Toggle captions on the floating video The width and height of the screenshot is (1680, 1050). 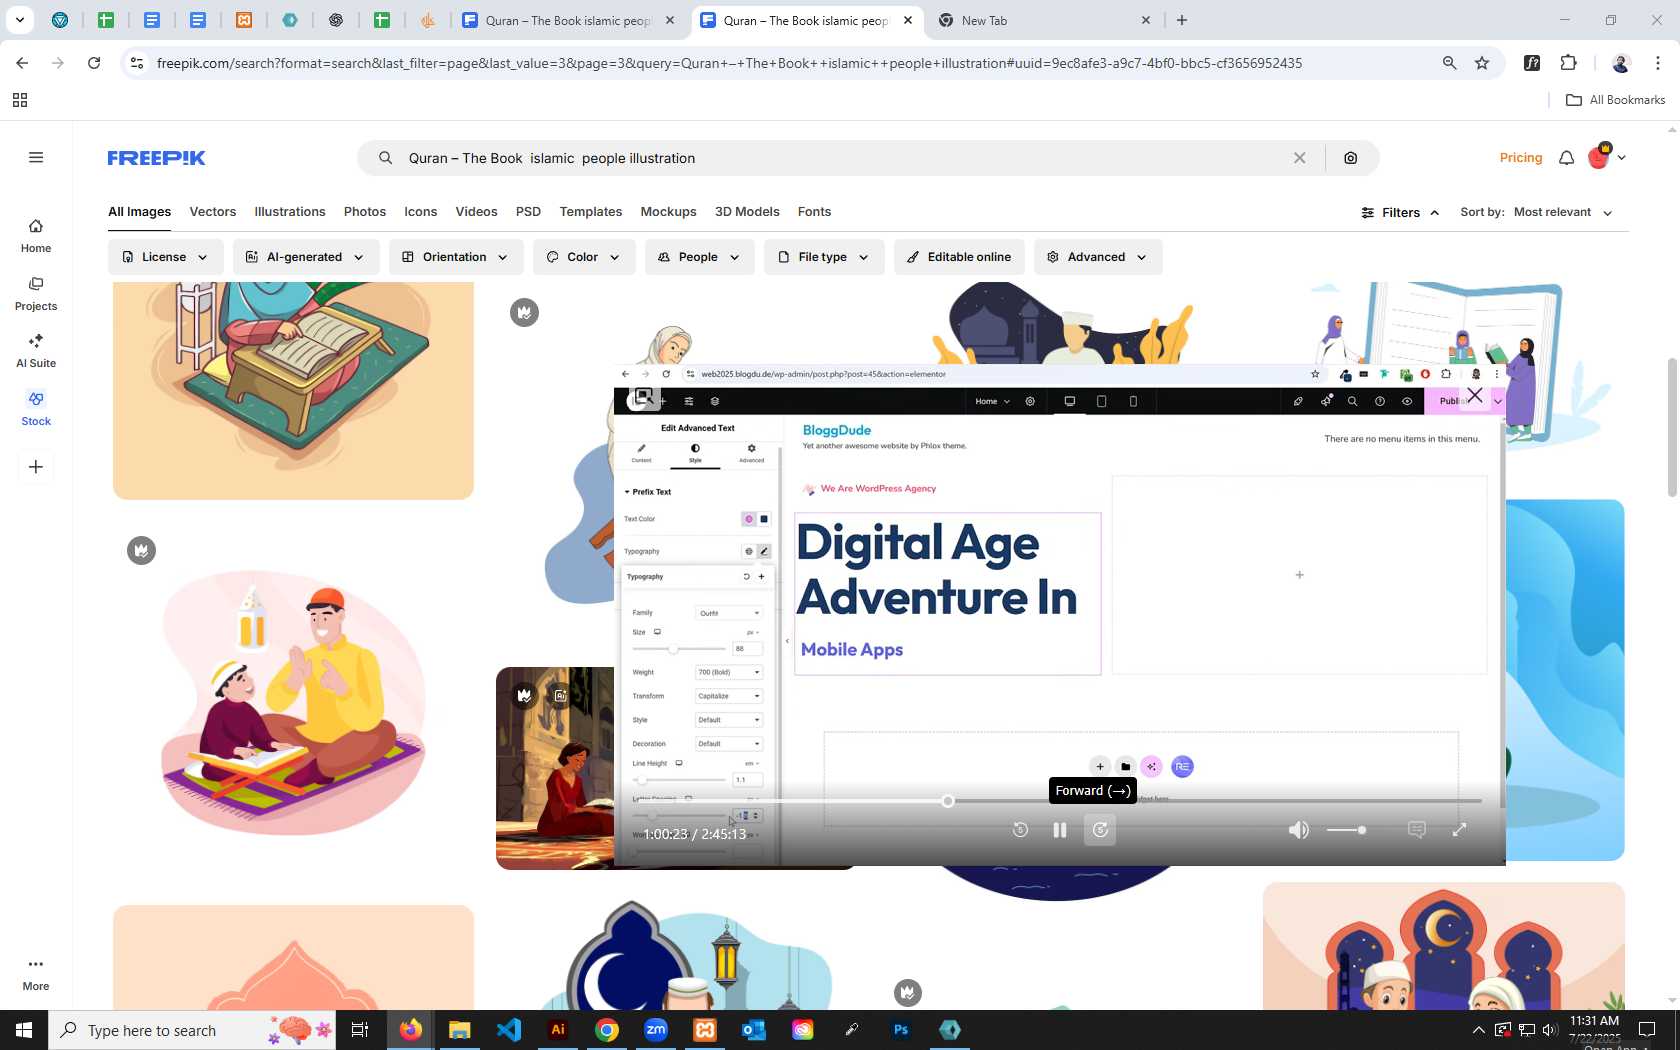[1416, 830]
